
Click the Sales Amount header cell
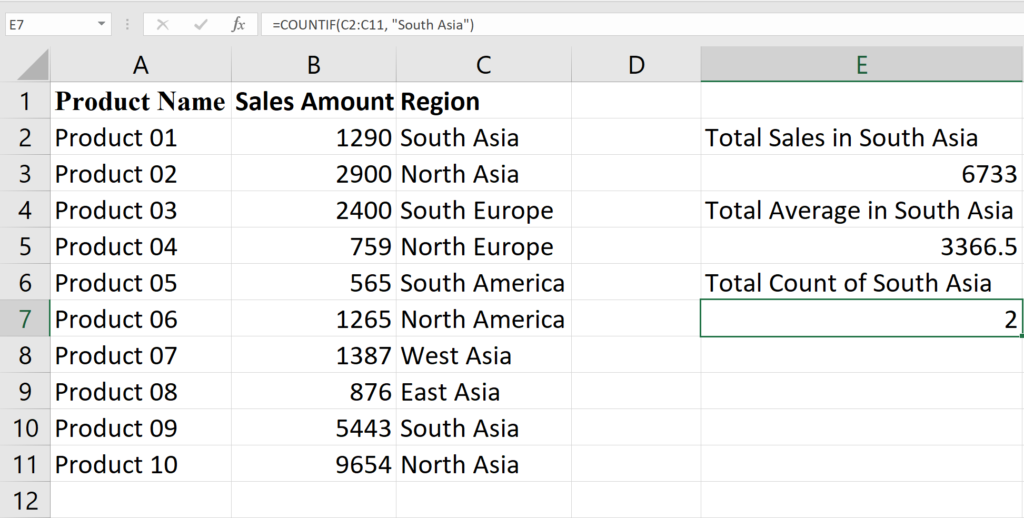point(313,101)
